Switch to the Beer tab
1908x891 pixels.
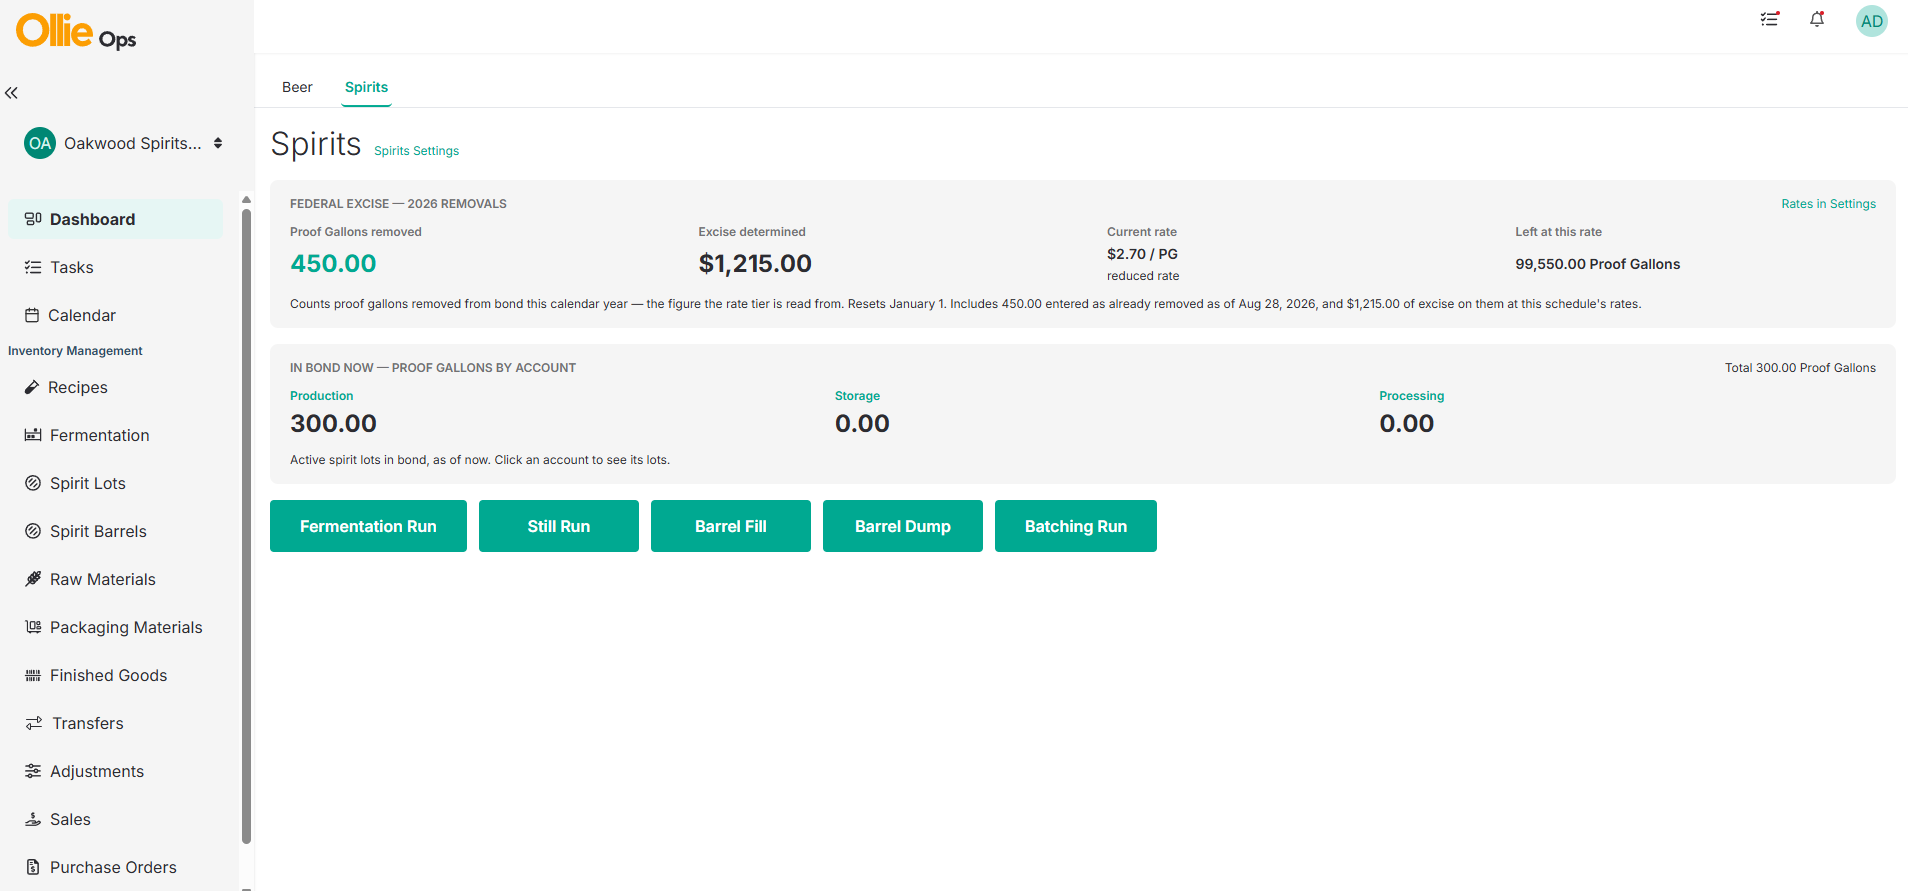point(297,87)
